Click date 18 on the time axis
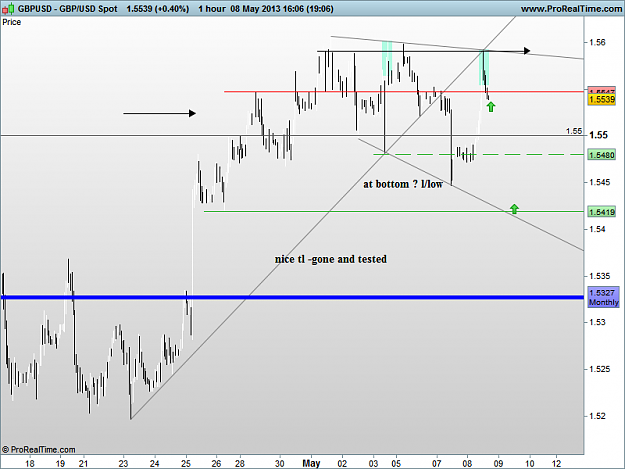Viewport: 625px width, 469px height. pos(29,464)
